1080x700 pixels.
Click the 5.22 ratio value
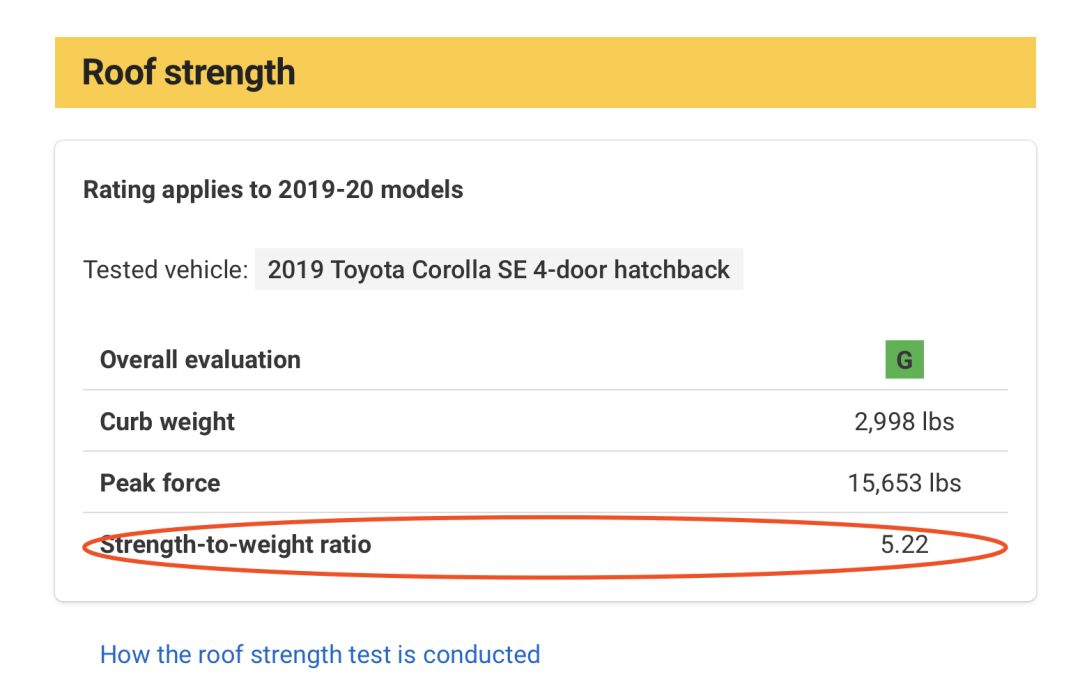(904, 545)
